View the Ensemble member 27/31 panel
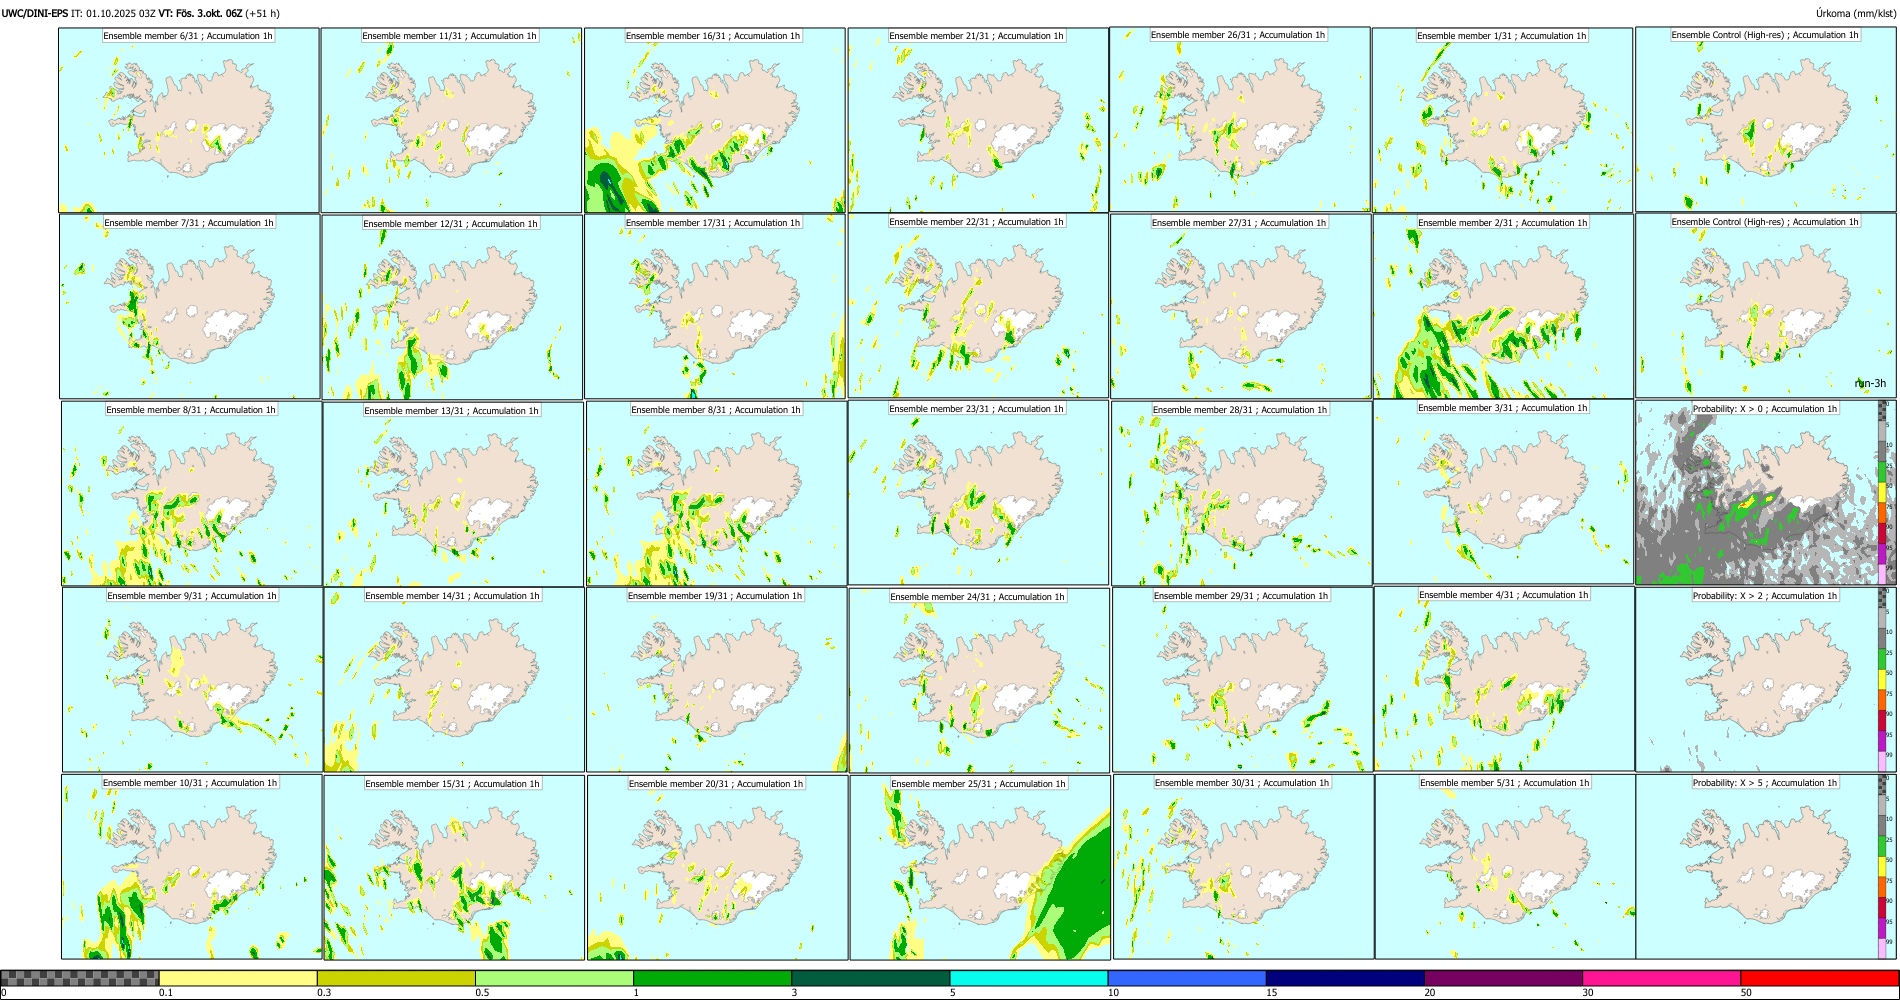This screenshot has width=1900, height=1000. click(1240, 307)
